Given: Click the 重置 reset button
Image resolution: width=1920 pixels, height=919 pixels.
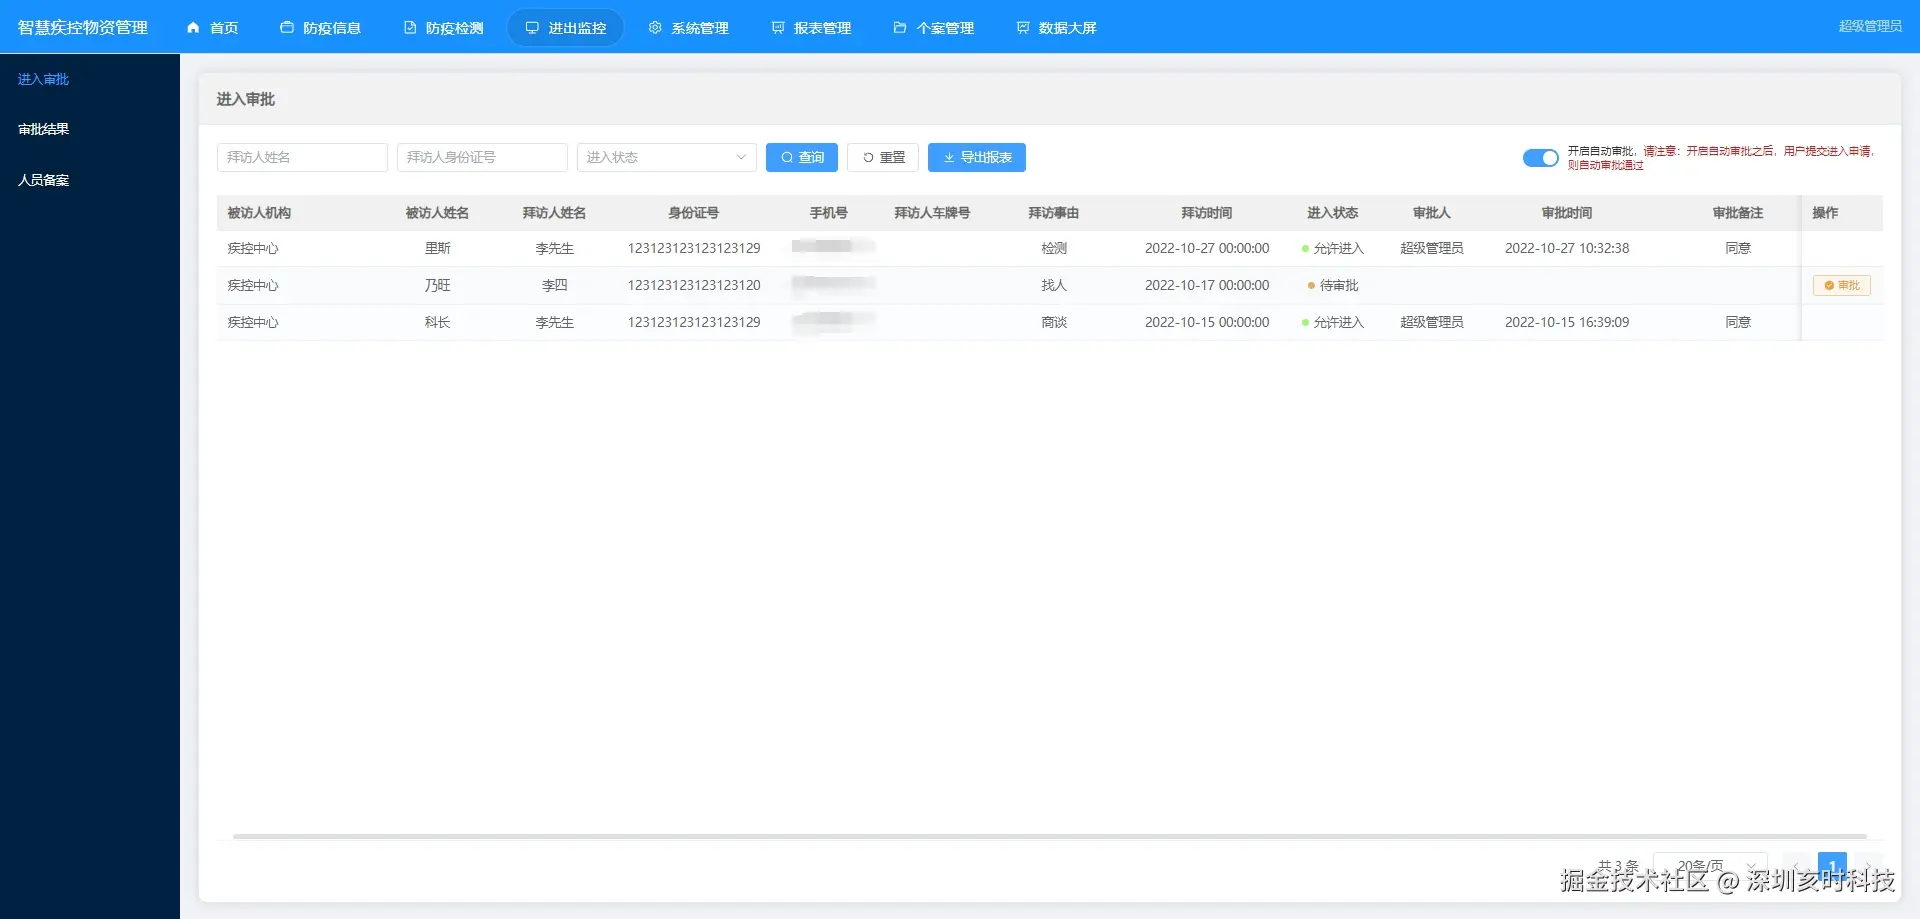Looking at the screenshot, I should tap(883, 157).
